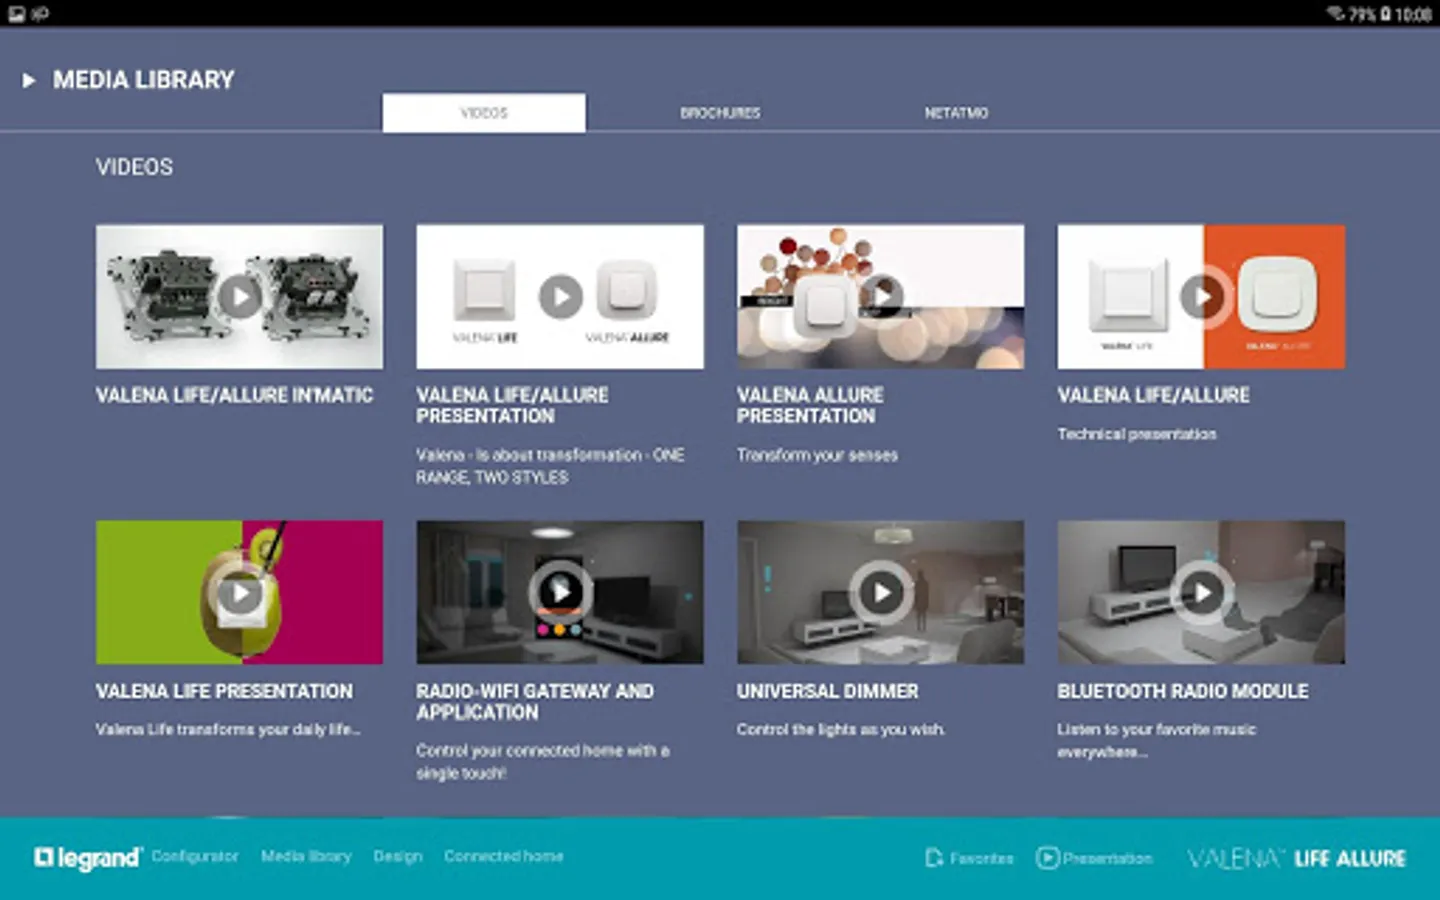Open Media library in the bottom bar
Screen dimensions: 1440x900
[x=306, y=856]
